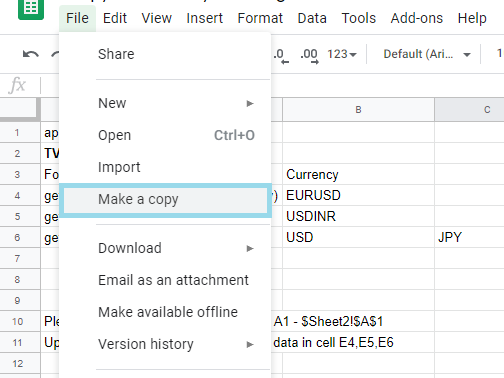
Task: Undo the last action
Action: pyautogui.click(x=31, y=54)
